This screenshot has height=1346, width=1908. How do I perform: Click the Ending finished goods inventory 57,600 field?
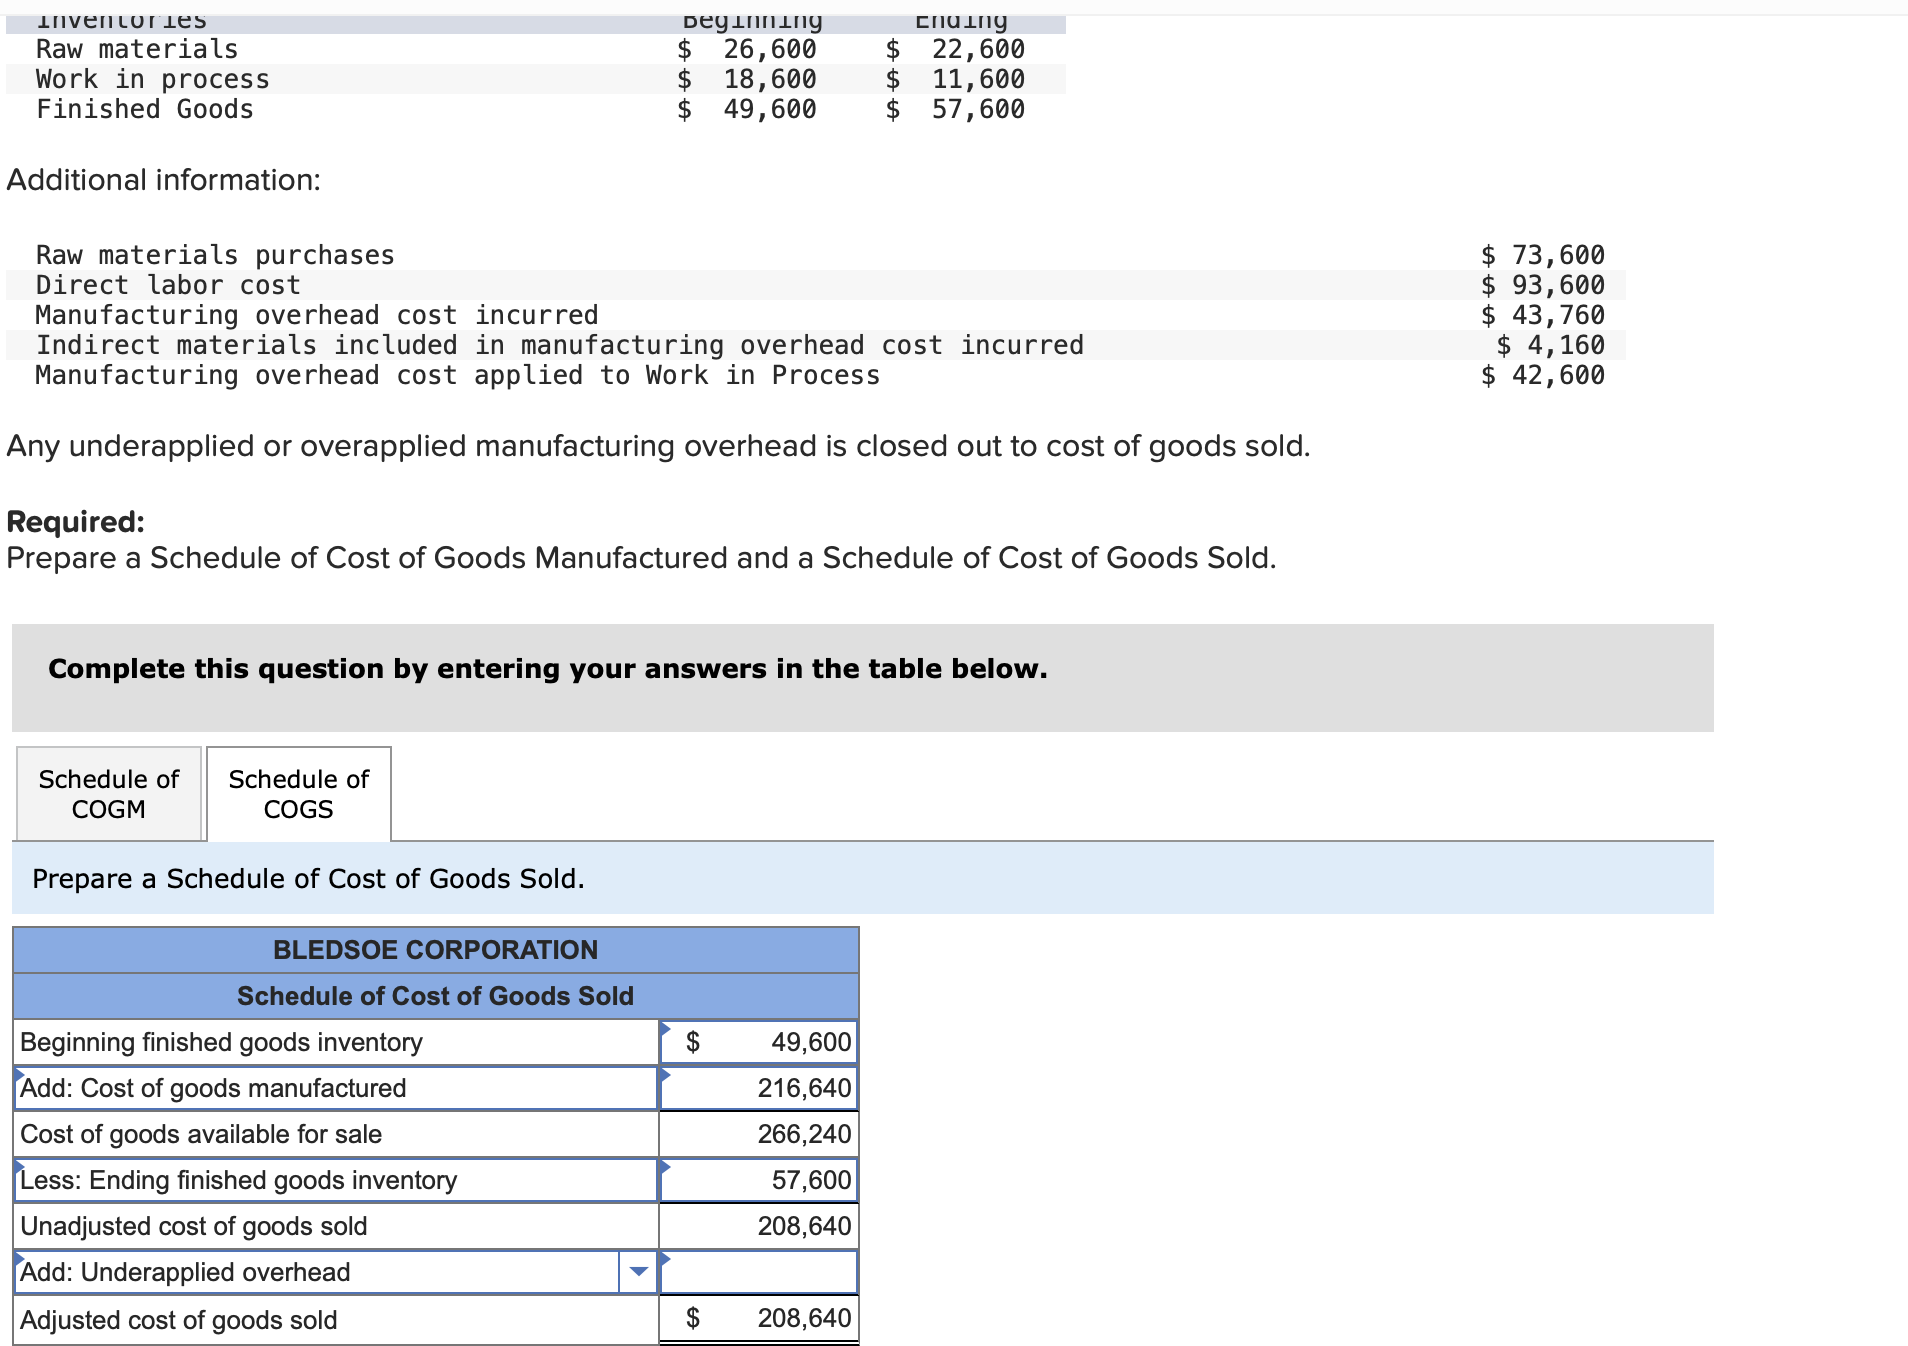click(x=760, y=1180)
